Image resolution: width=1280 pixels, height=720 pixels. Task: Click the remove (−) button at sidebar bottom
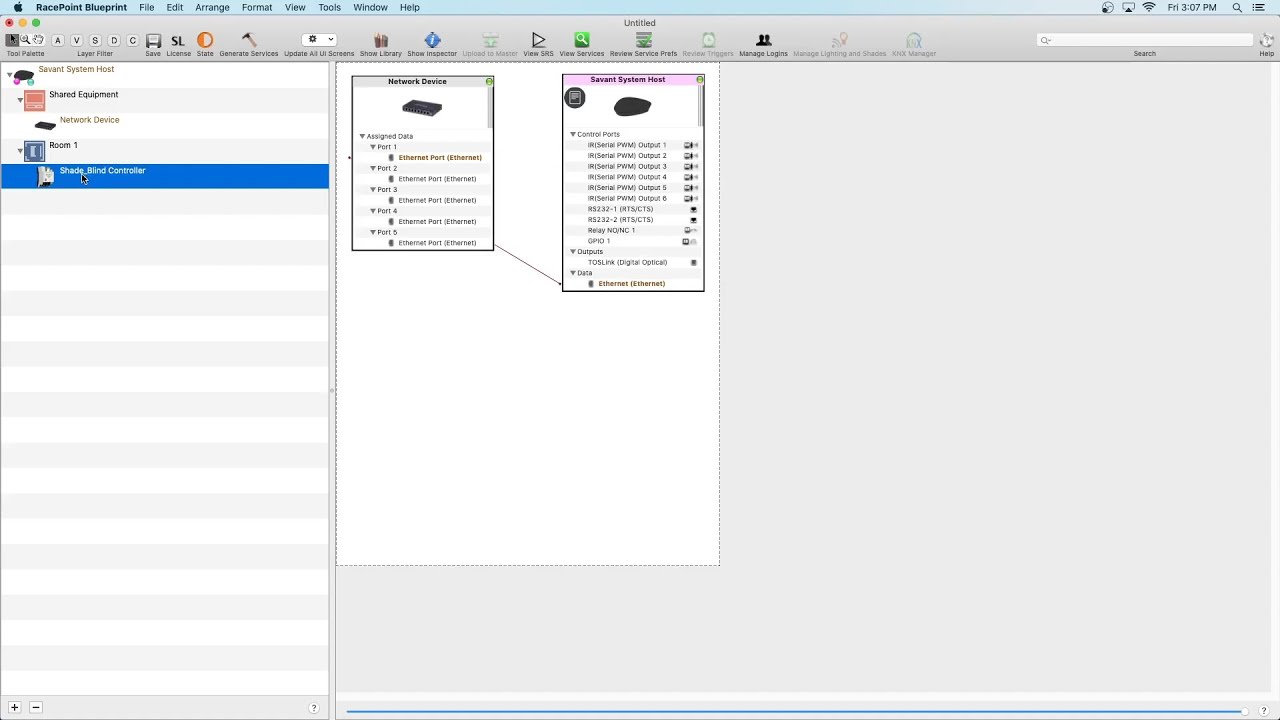pos(35,708)
